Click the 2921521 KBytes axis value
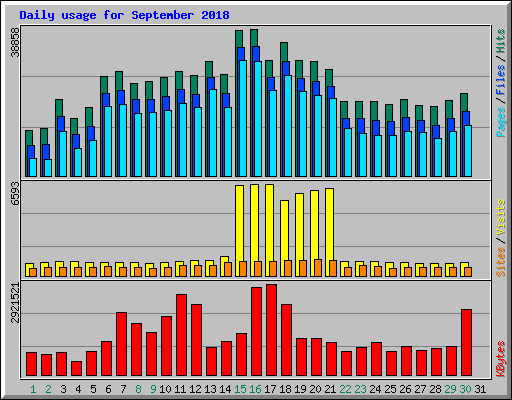Screen dimensions: 512x400 (15, 303)
